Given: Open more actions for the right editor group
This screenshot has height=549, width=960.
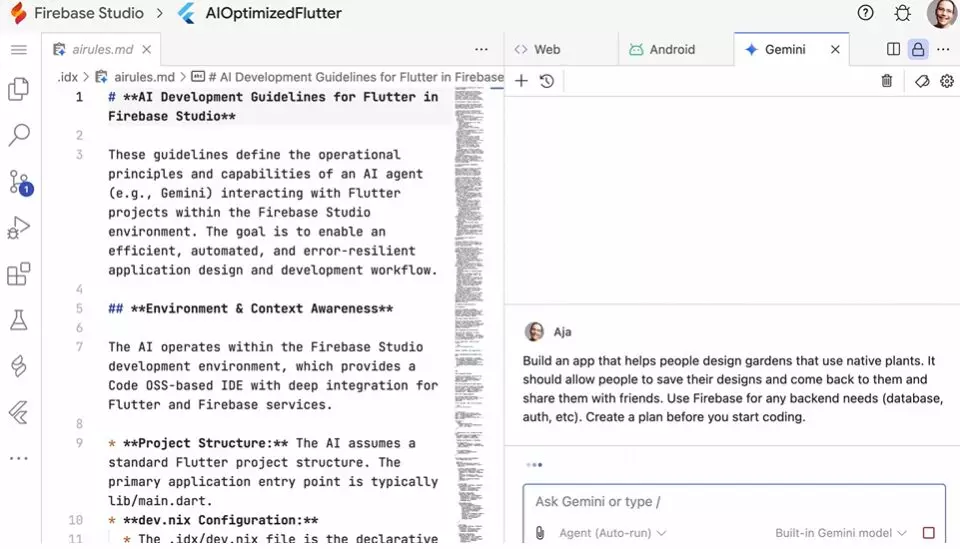Looking at the screenshot, I should (943, 50).
